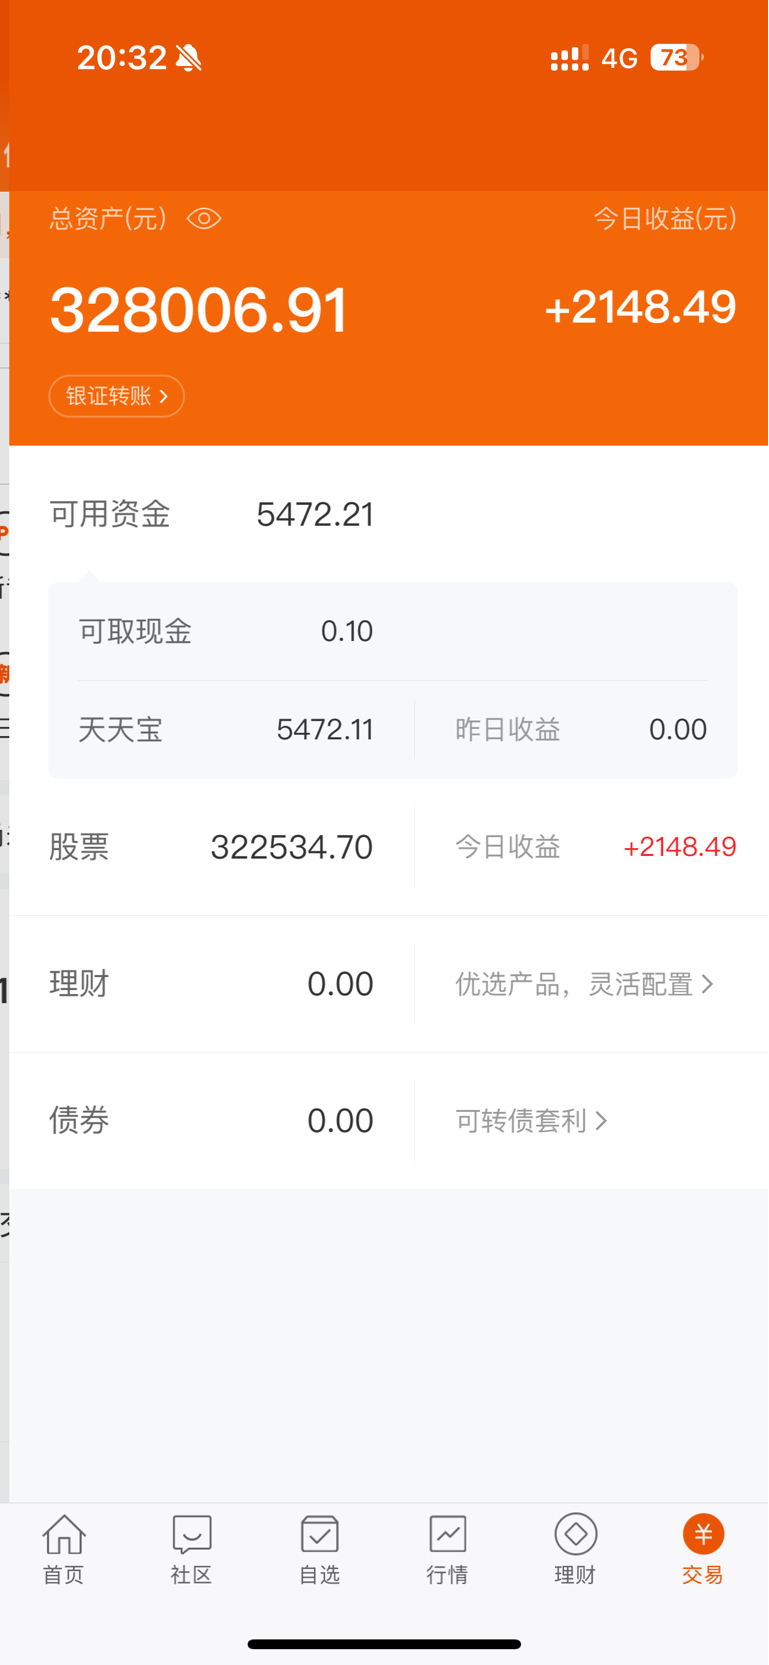Tap the total assets amount 328006.91
This screenshot has height=1665, width=769.
199,309
